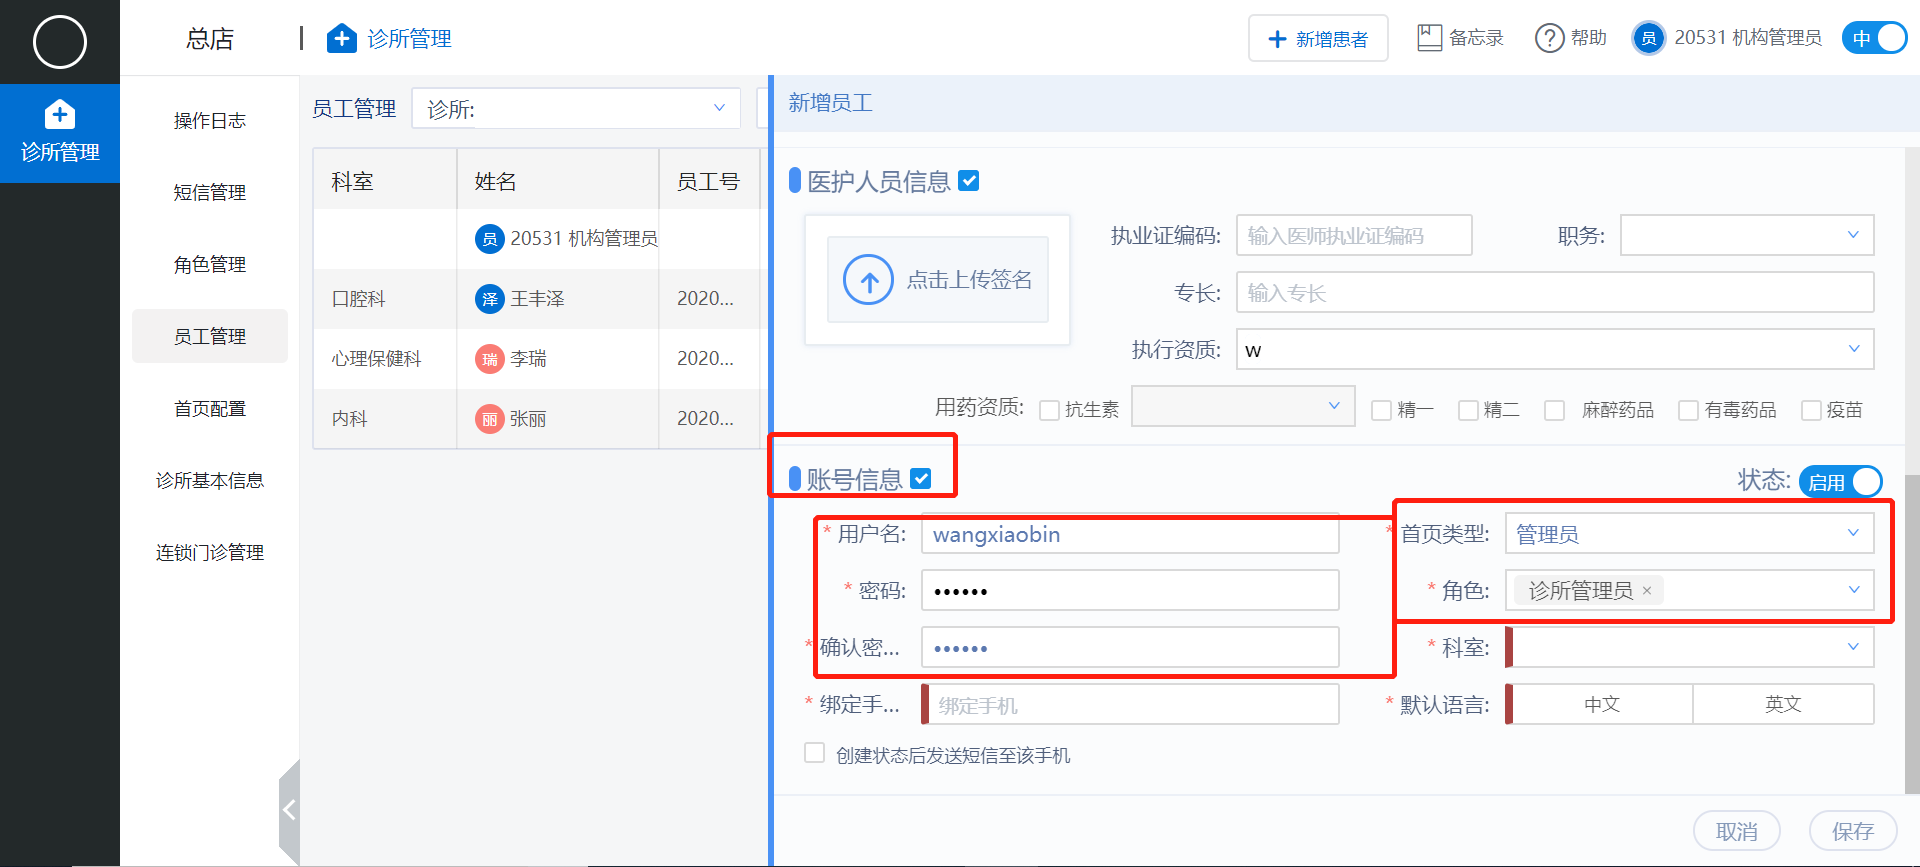Open 连锁门诊管理 menu item
This screenshot has width=1920, height=867.
coord(210,553)
